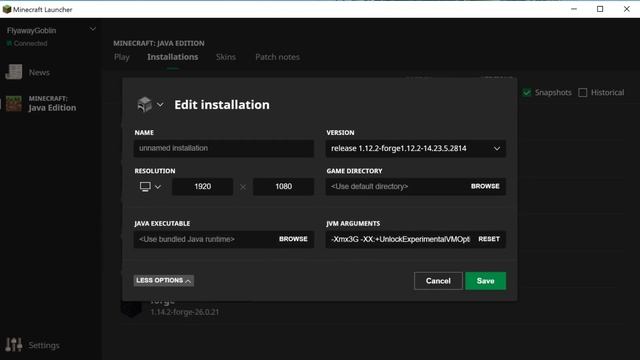The image size is (640, 360).
Task: Reset the JVM arguments
Action: (489, 239)
